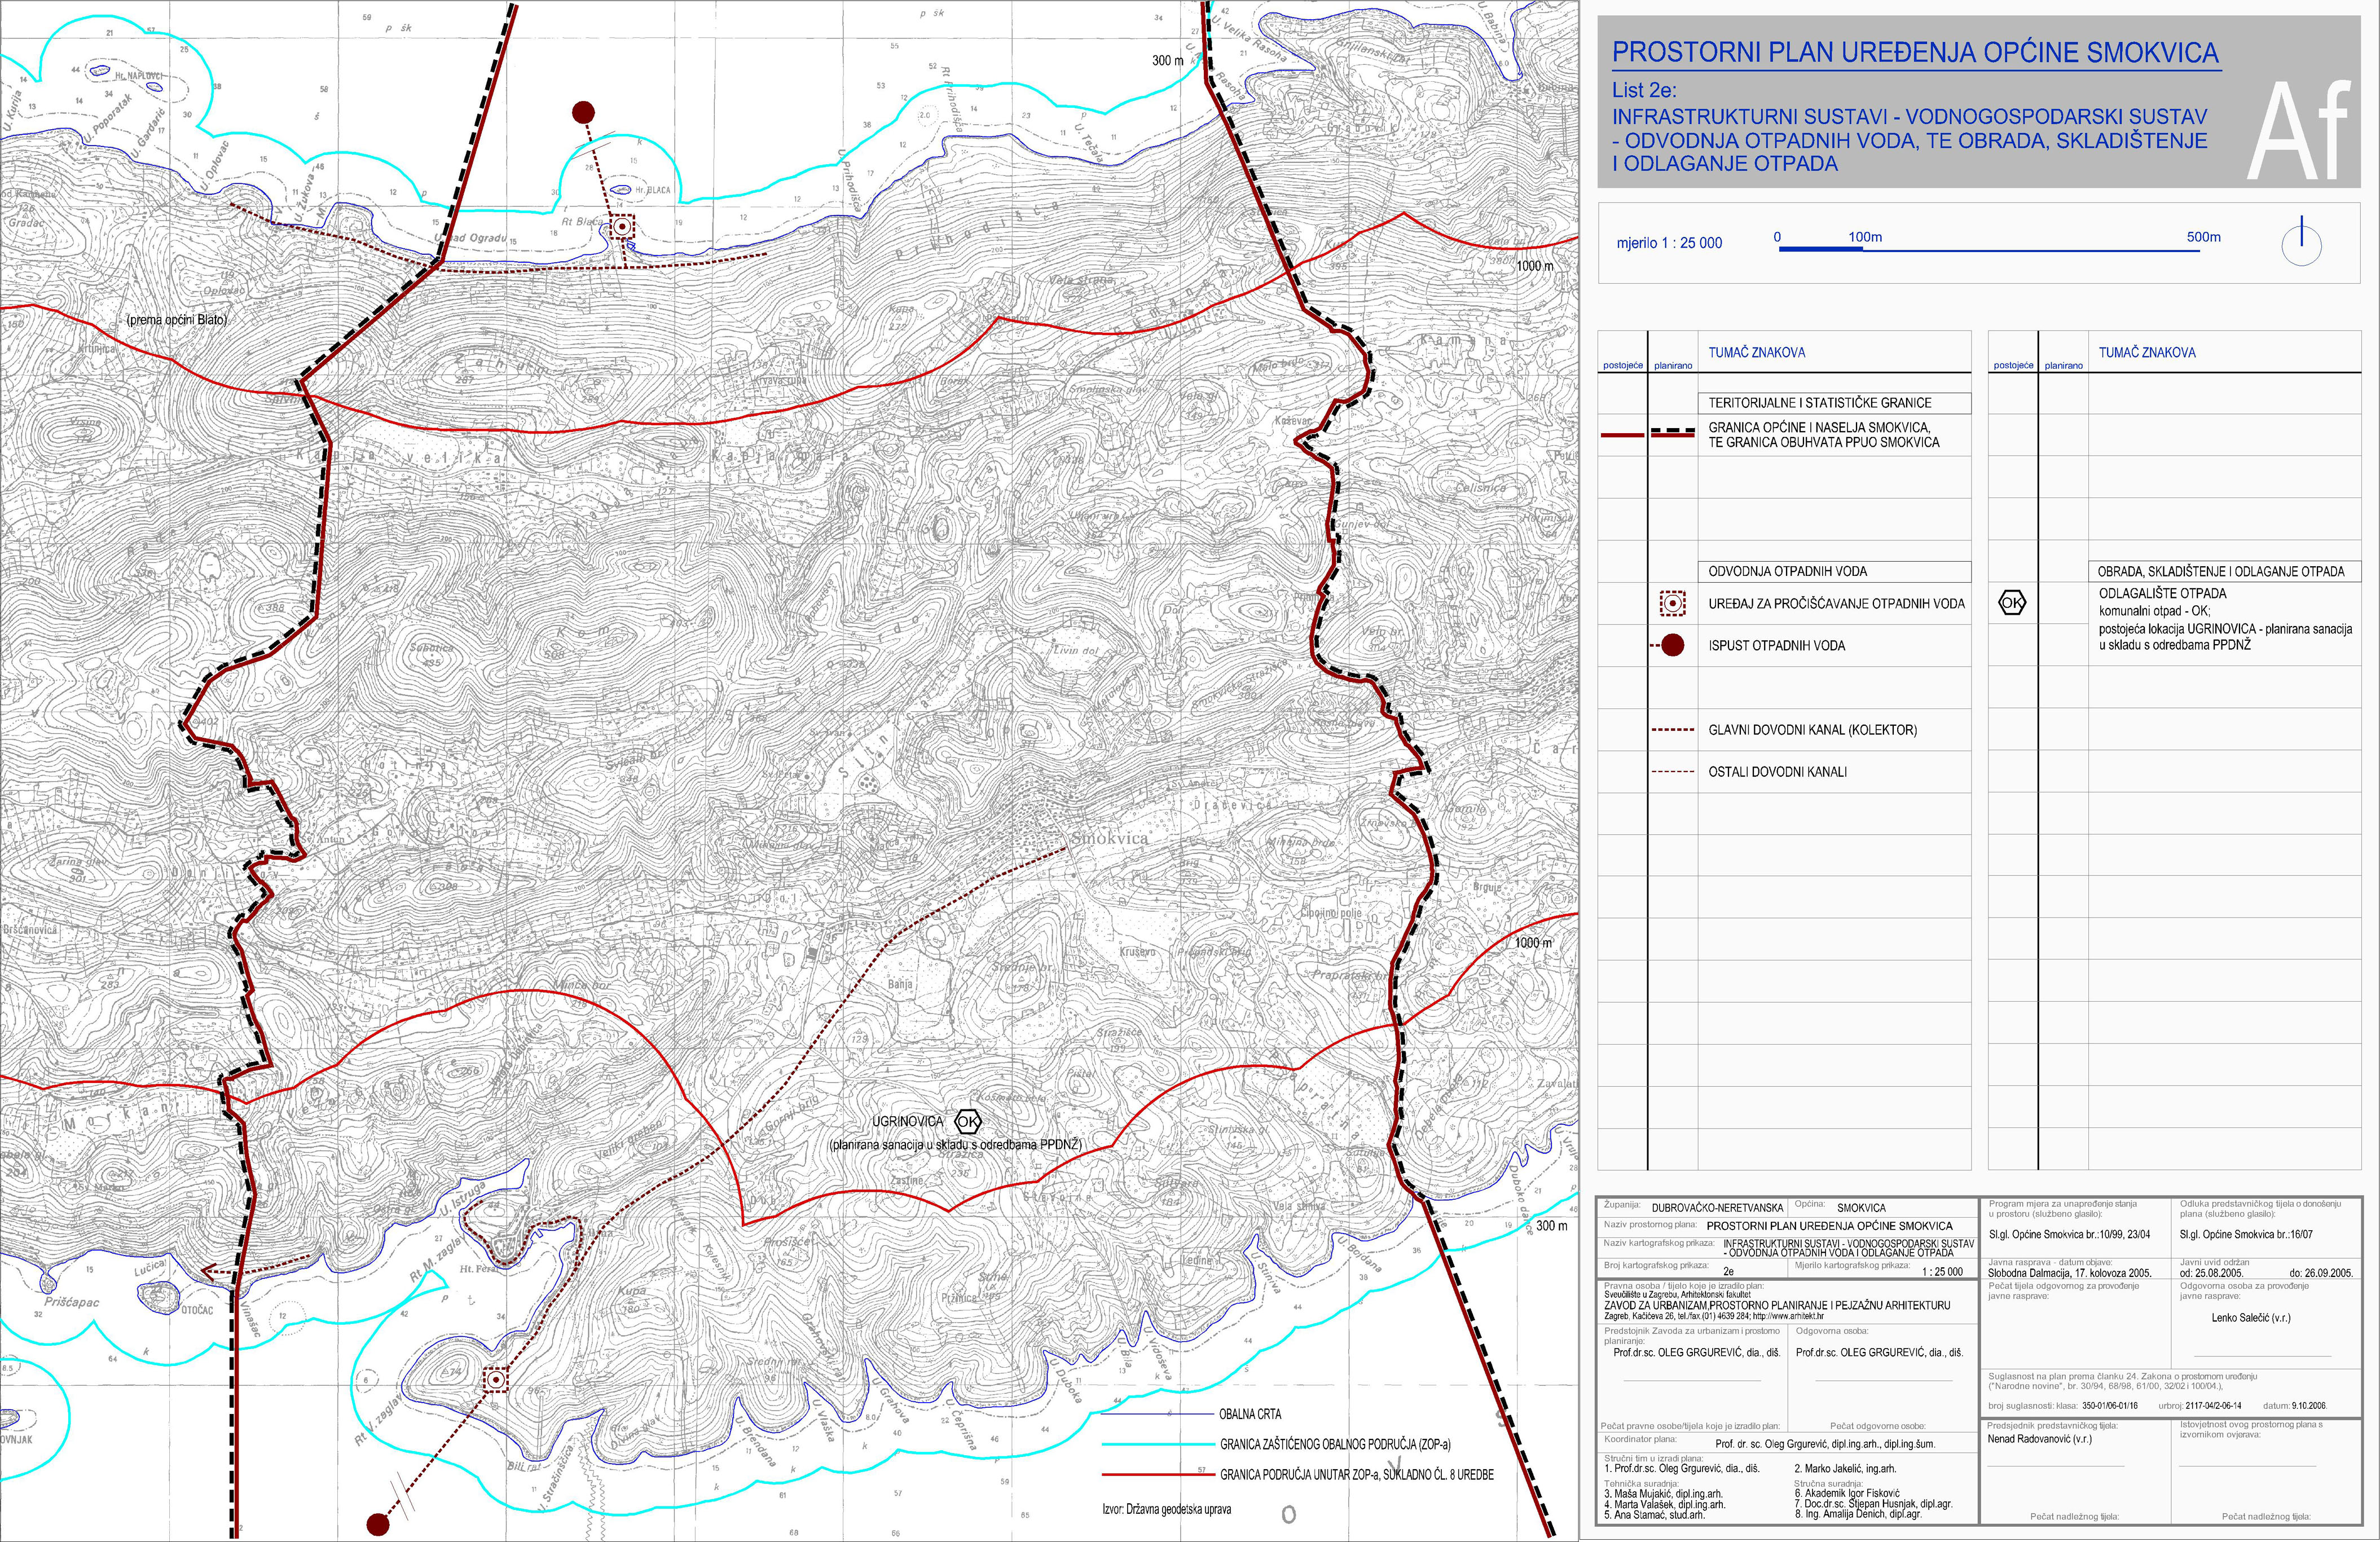The image size is (2380, 1542).
Task: Click Odvodnja otpadnih voda legend heading
Action: point(1787,571)
